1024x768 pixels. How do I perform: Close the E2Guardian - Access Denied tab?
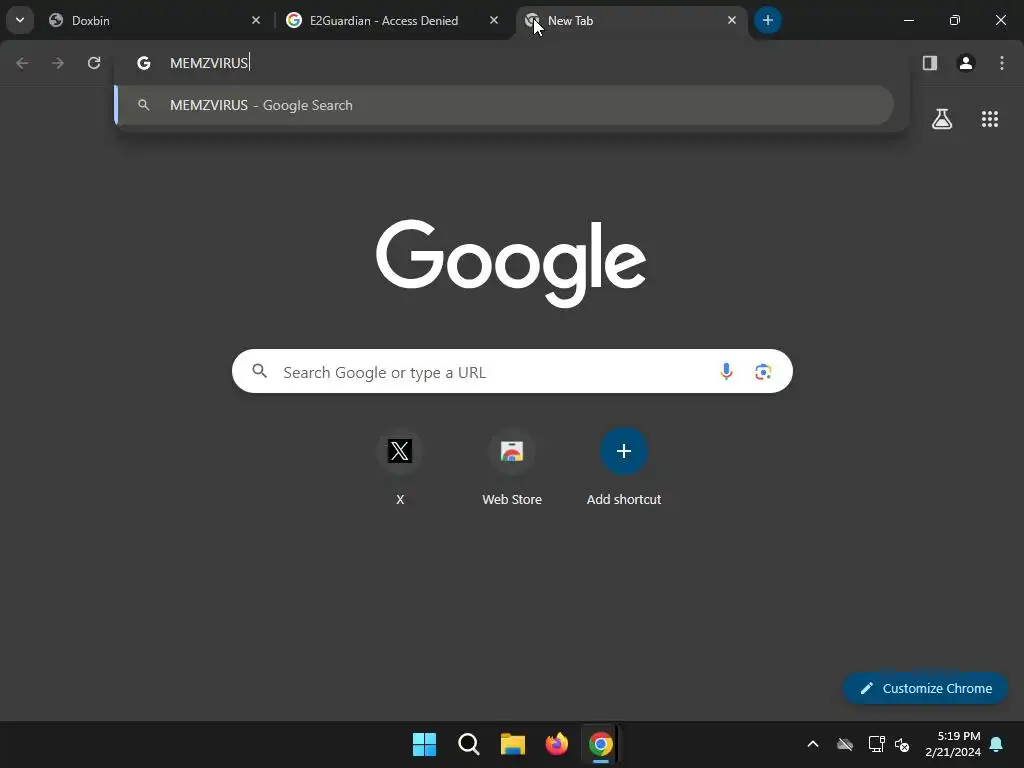pos(494,20)
